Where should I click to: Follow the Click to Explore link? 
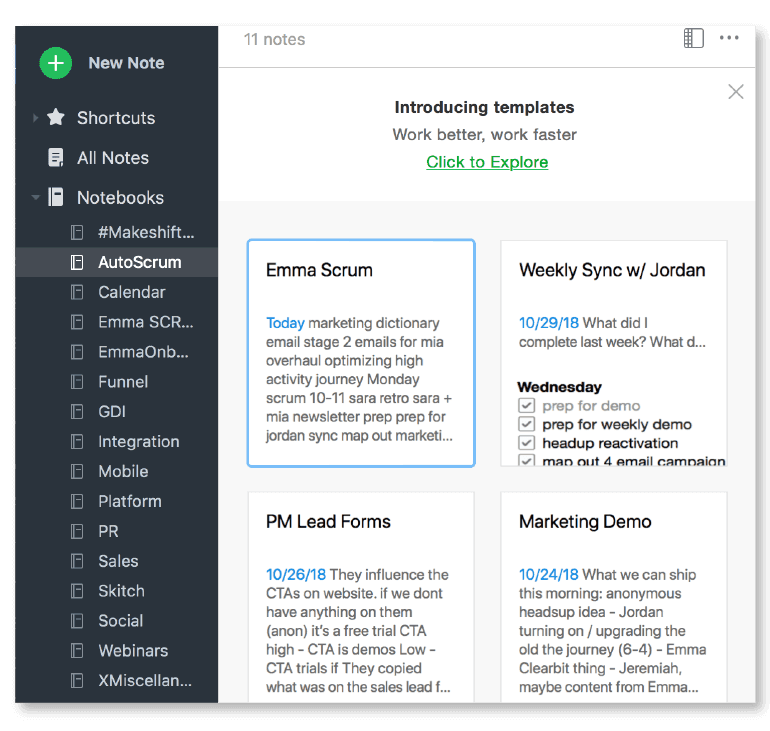click(487, 162)
